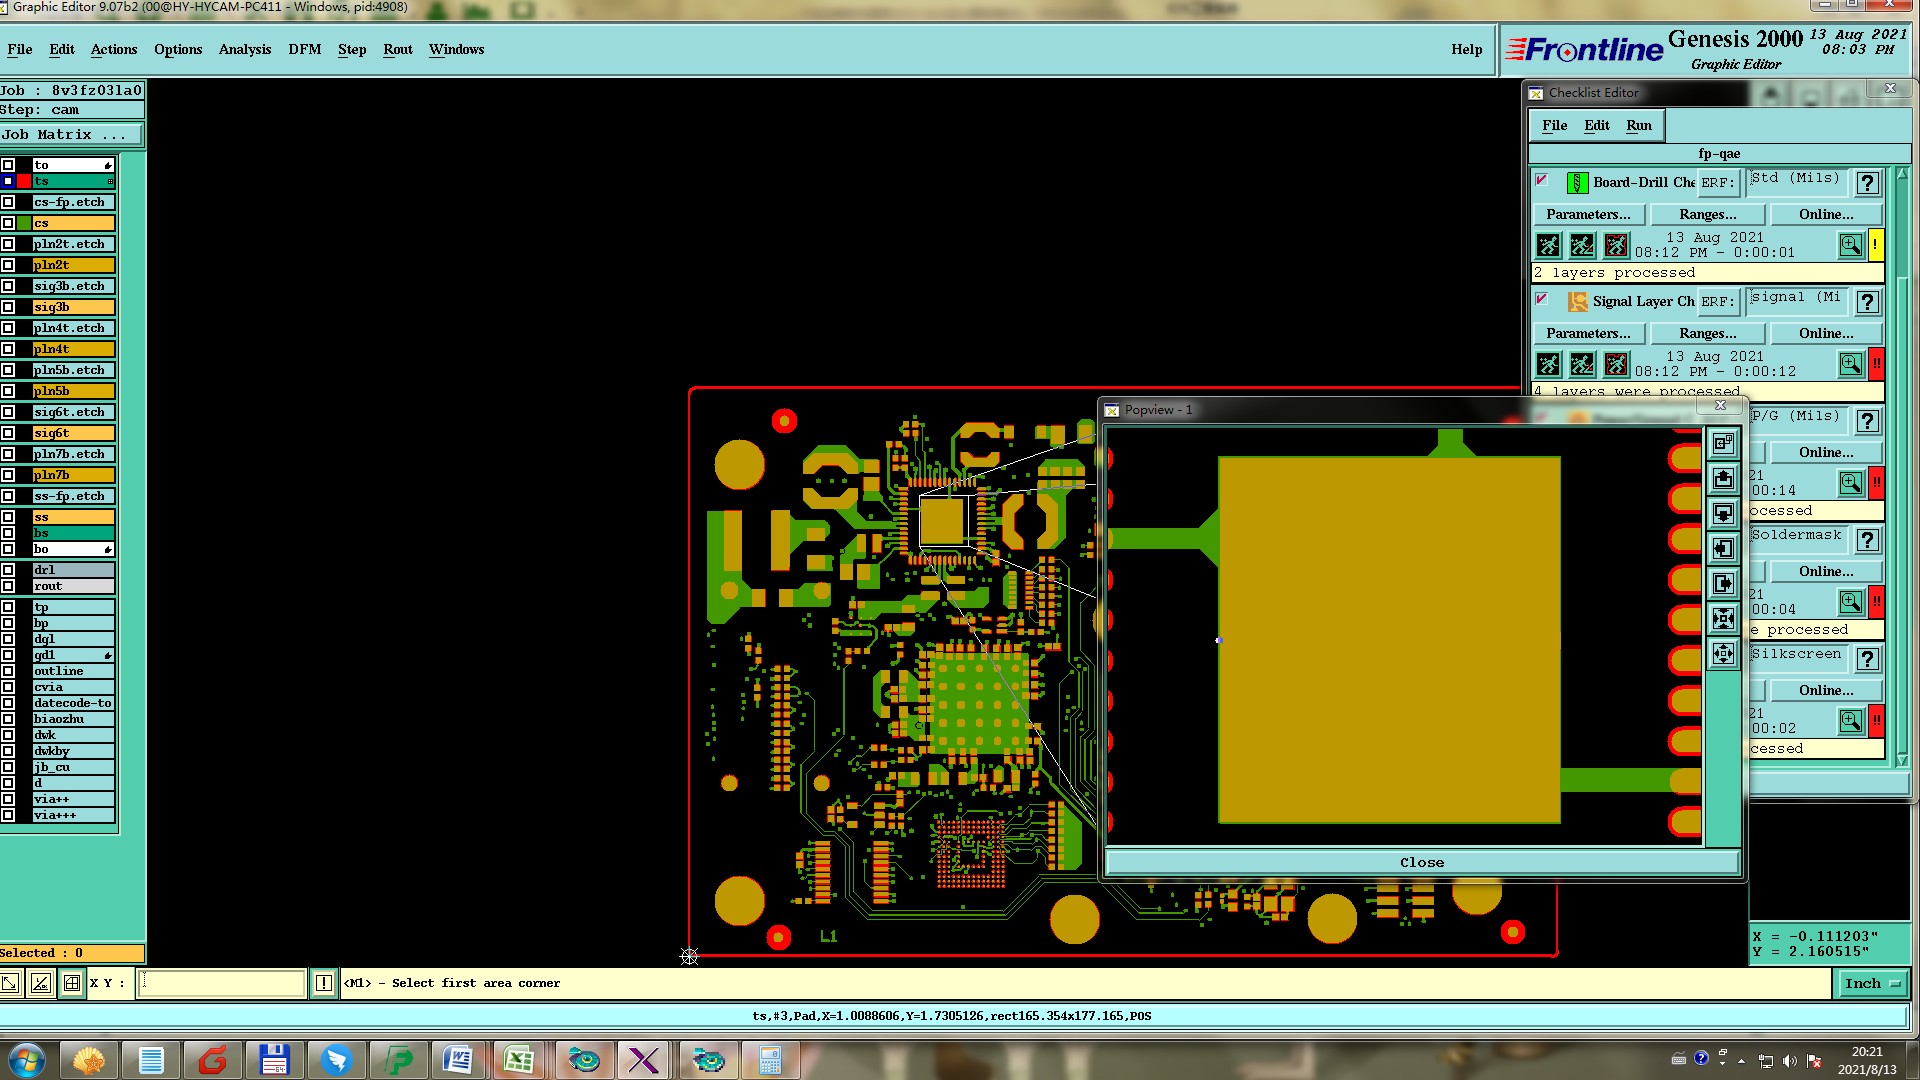1920x1080 pixels.
Task: Click pan up arrow icon in Popview
Action: [1723, 479]
